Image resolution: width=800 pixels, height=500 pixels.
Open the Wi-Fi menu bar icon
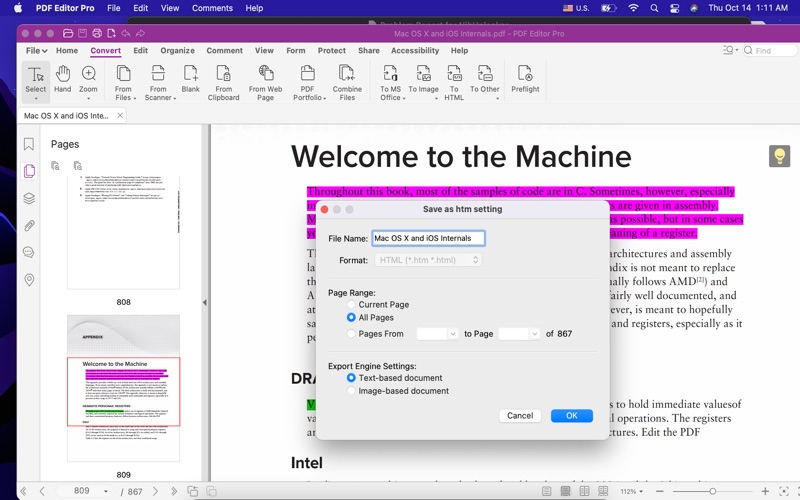[x=633, y=8]
